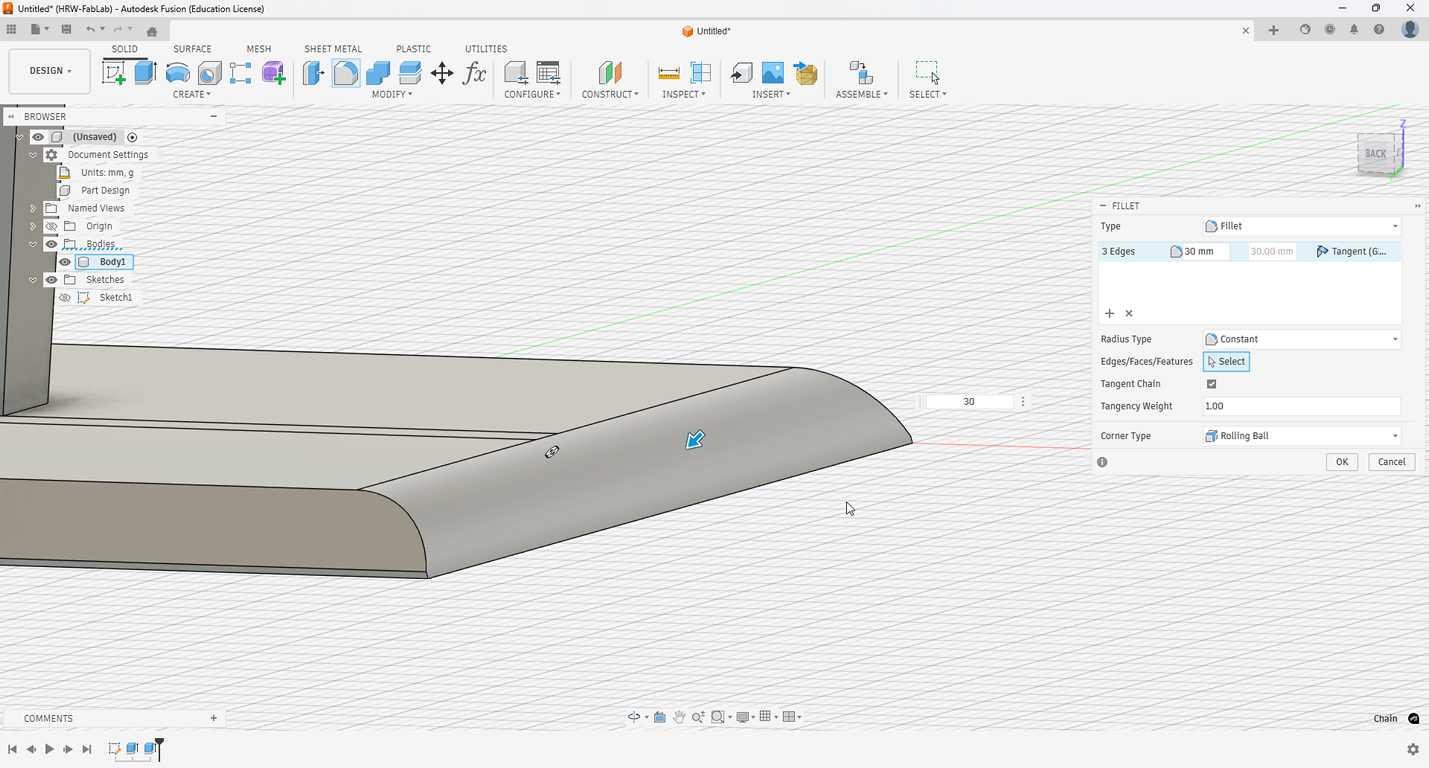Viewport: 1429px width, 768px height.
Task: Choose the Extrude tool
Action: click(146, 72)
